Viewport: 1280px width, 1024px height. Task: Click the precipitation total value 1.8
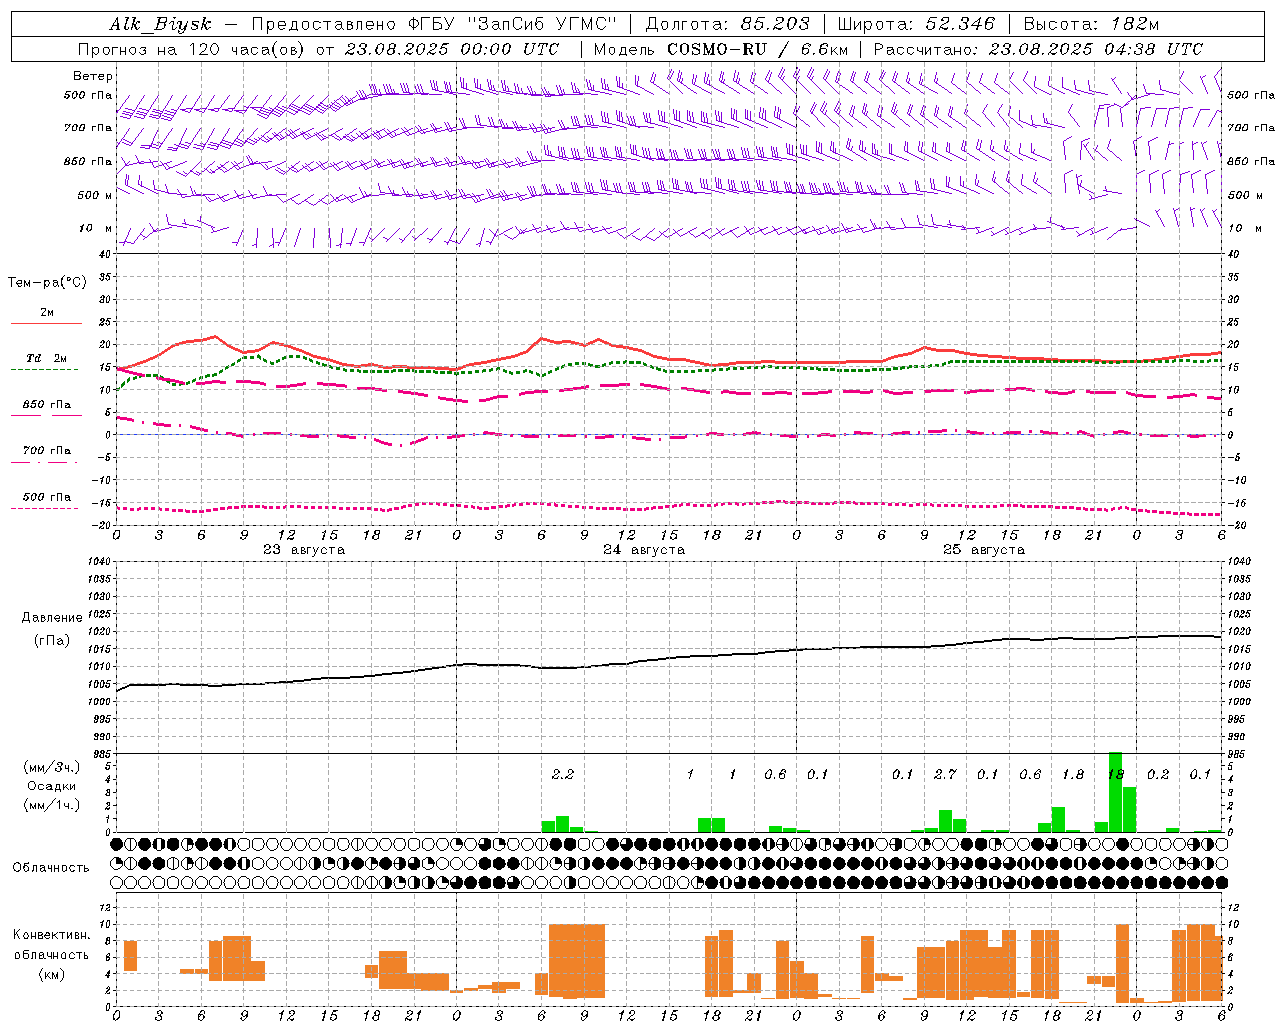(x=1073, y=774)
